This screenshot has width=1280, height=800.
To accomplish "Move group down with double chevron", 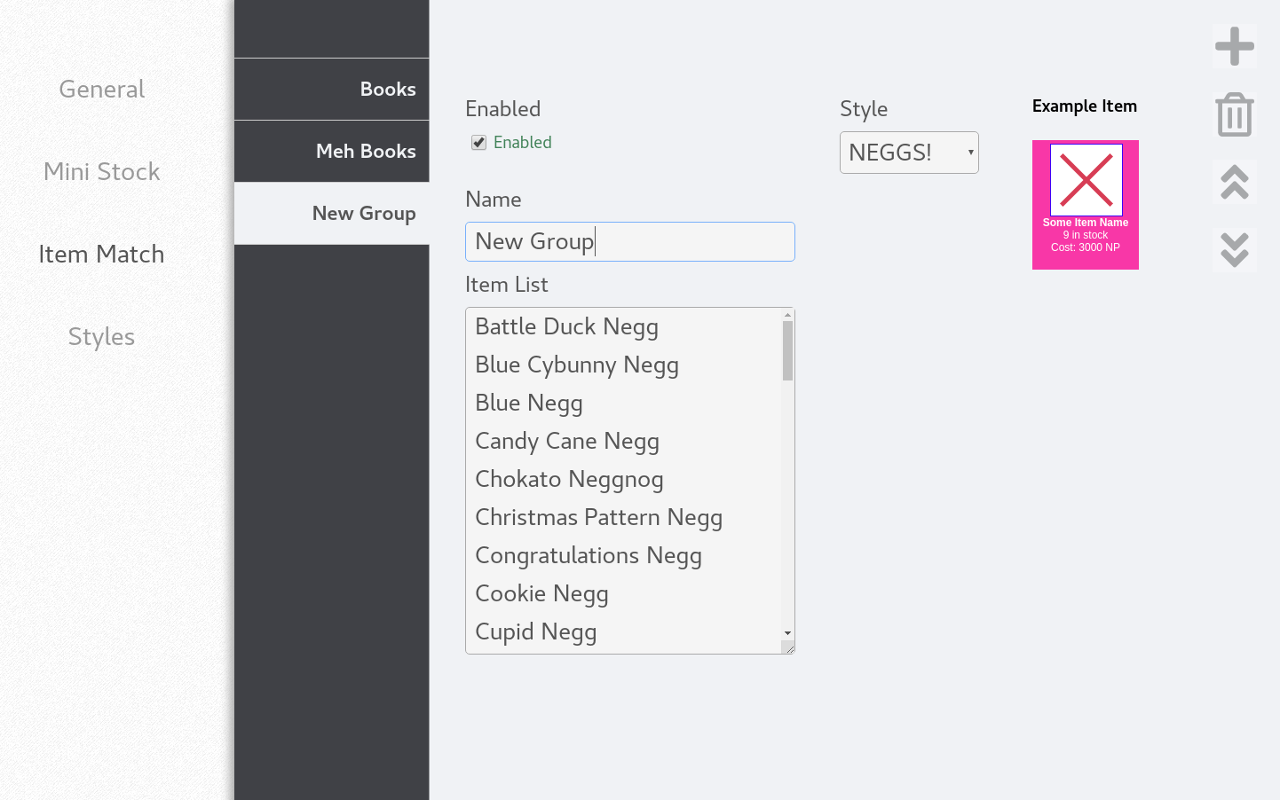I will pyautogui.click(x=1234, y=250).
